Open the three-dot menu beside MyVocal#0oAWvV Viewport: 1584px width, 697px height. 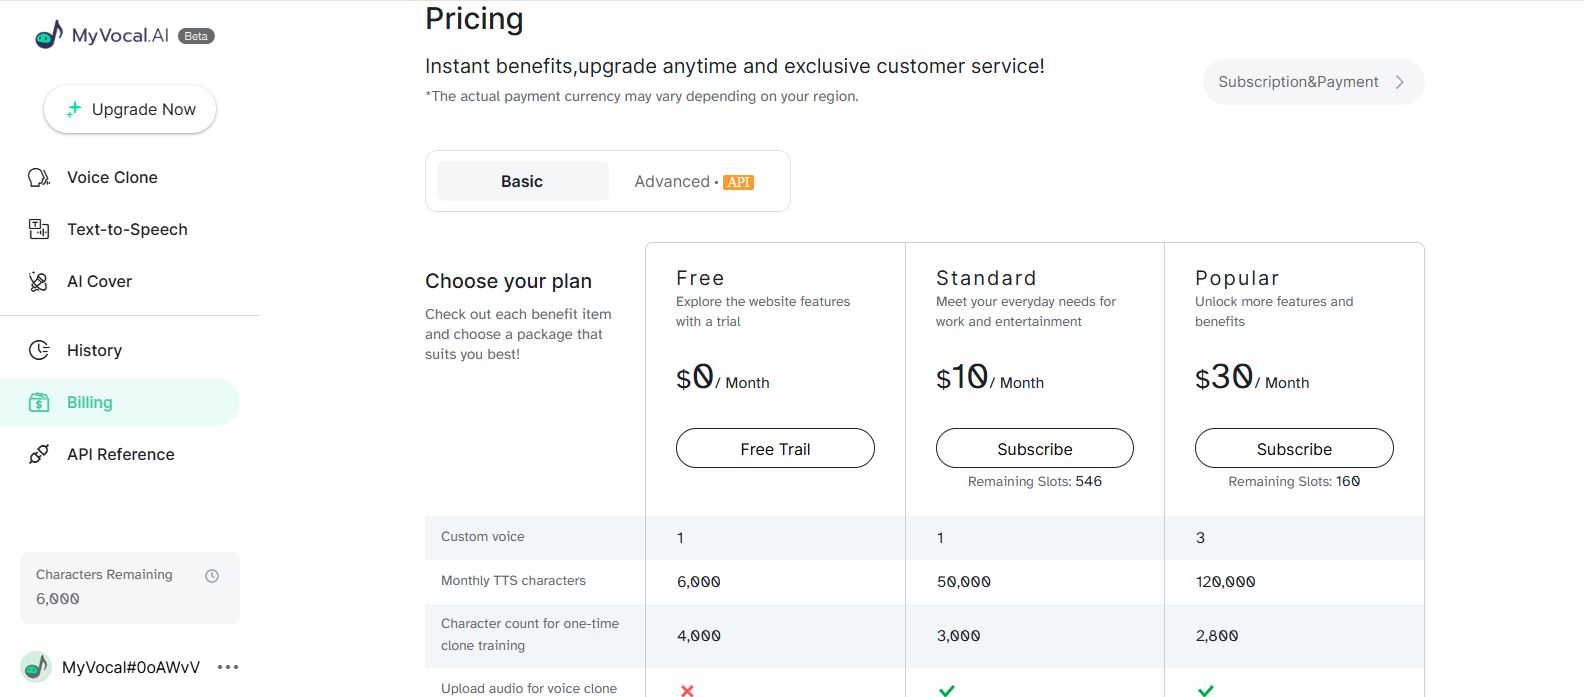228,667
